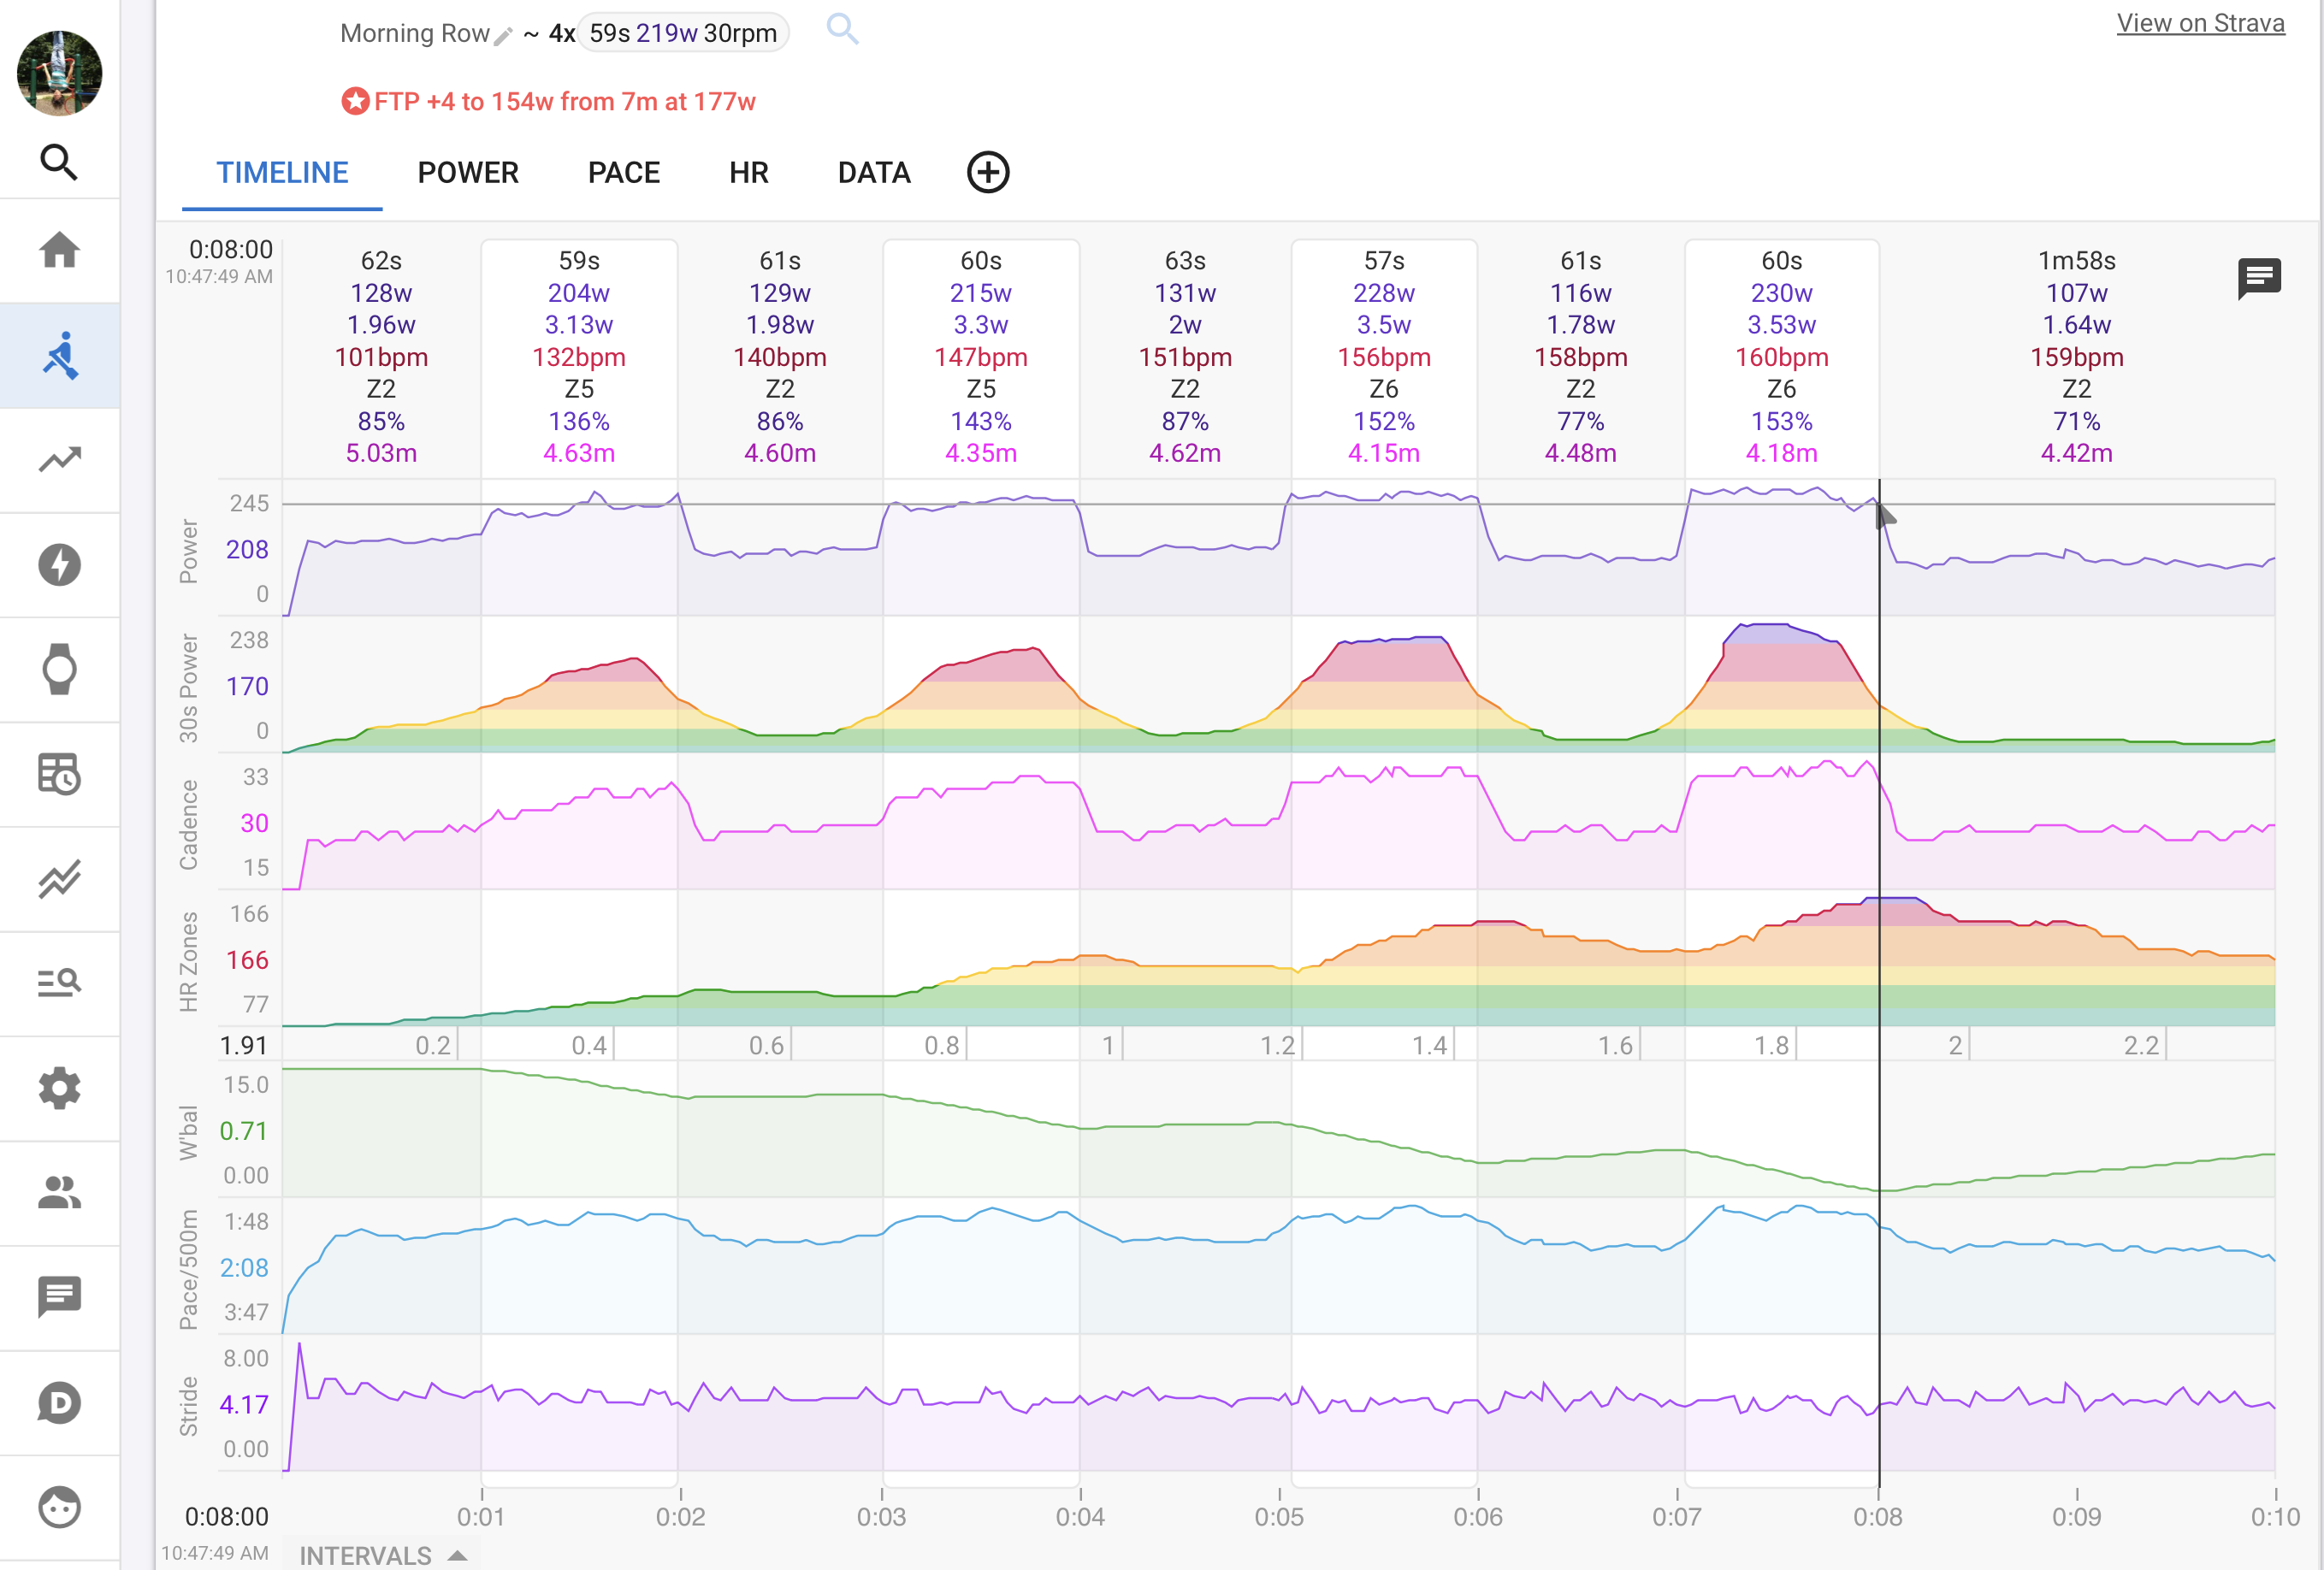Open the trending line fitness icon
This screenshot has width=2324, height=1570.
point(59,460)
